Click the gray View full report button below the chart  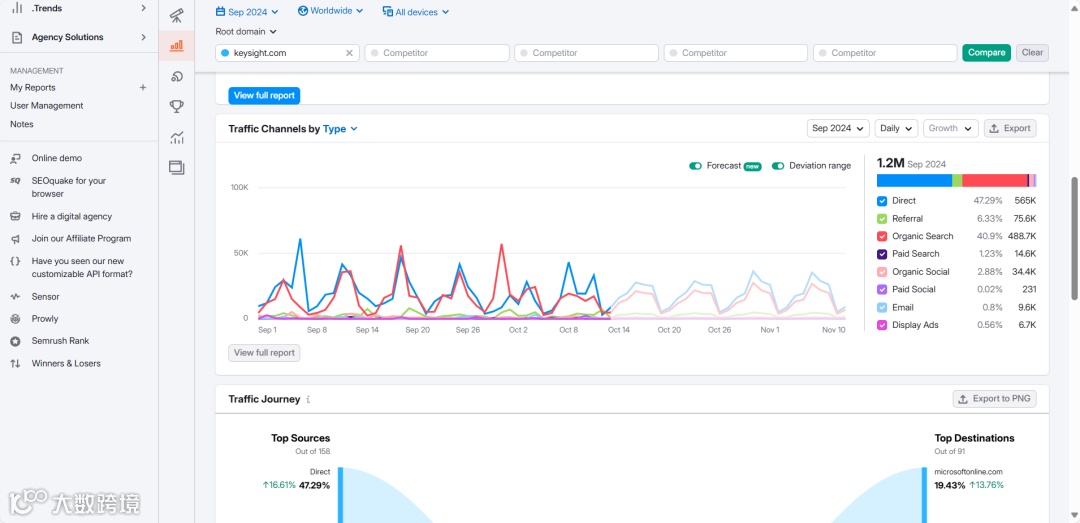[264, 353]
